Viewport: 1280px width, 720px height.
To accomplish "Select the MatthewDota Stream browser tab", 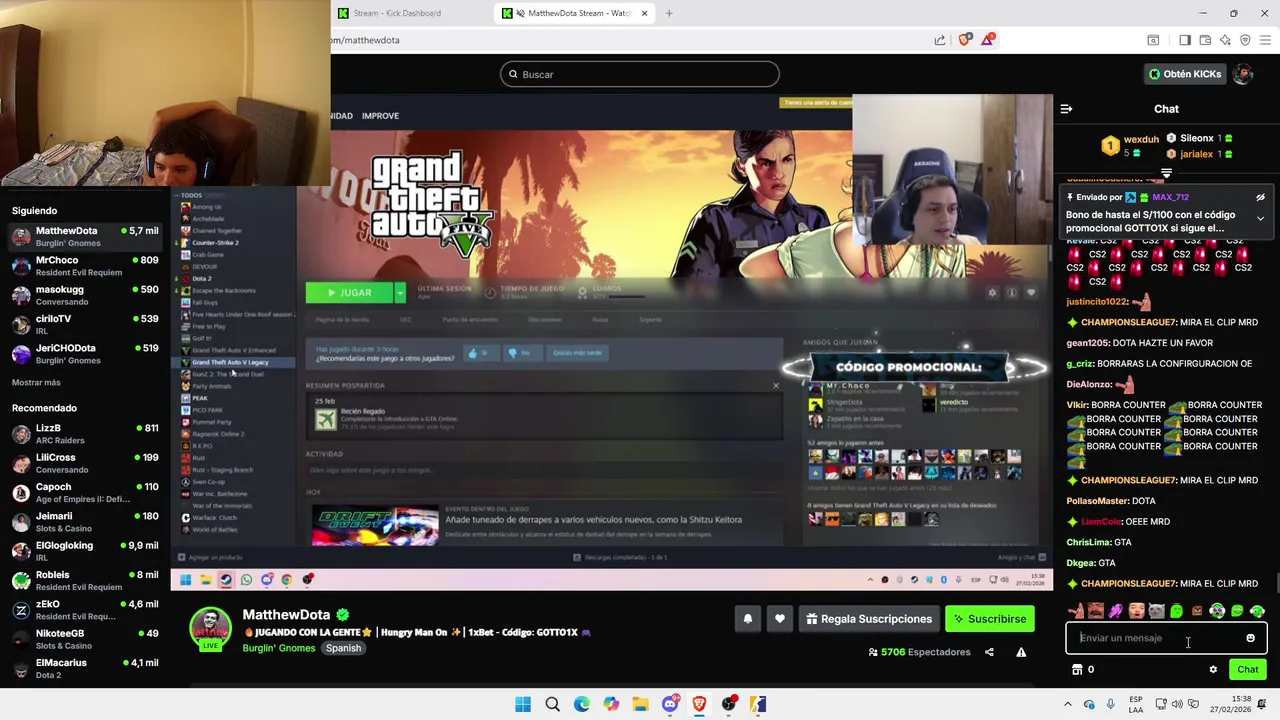I will click(575, 13).
